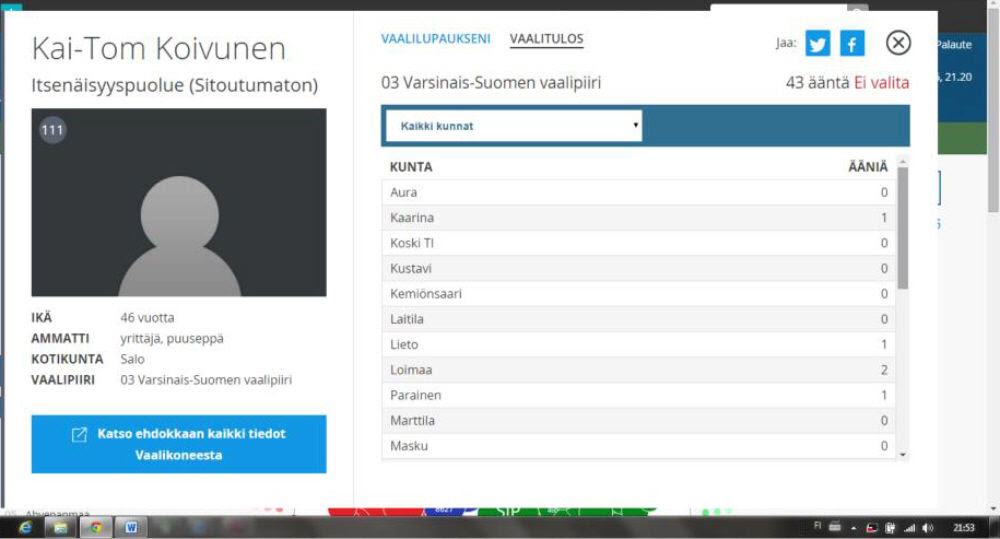
Task: Switch to the VAALILUPAUKSENI tab
Action: [436, 39]
